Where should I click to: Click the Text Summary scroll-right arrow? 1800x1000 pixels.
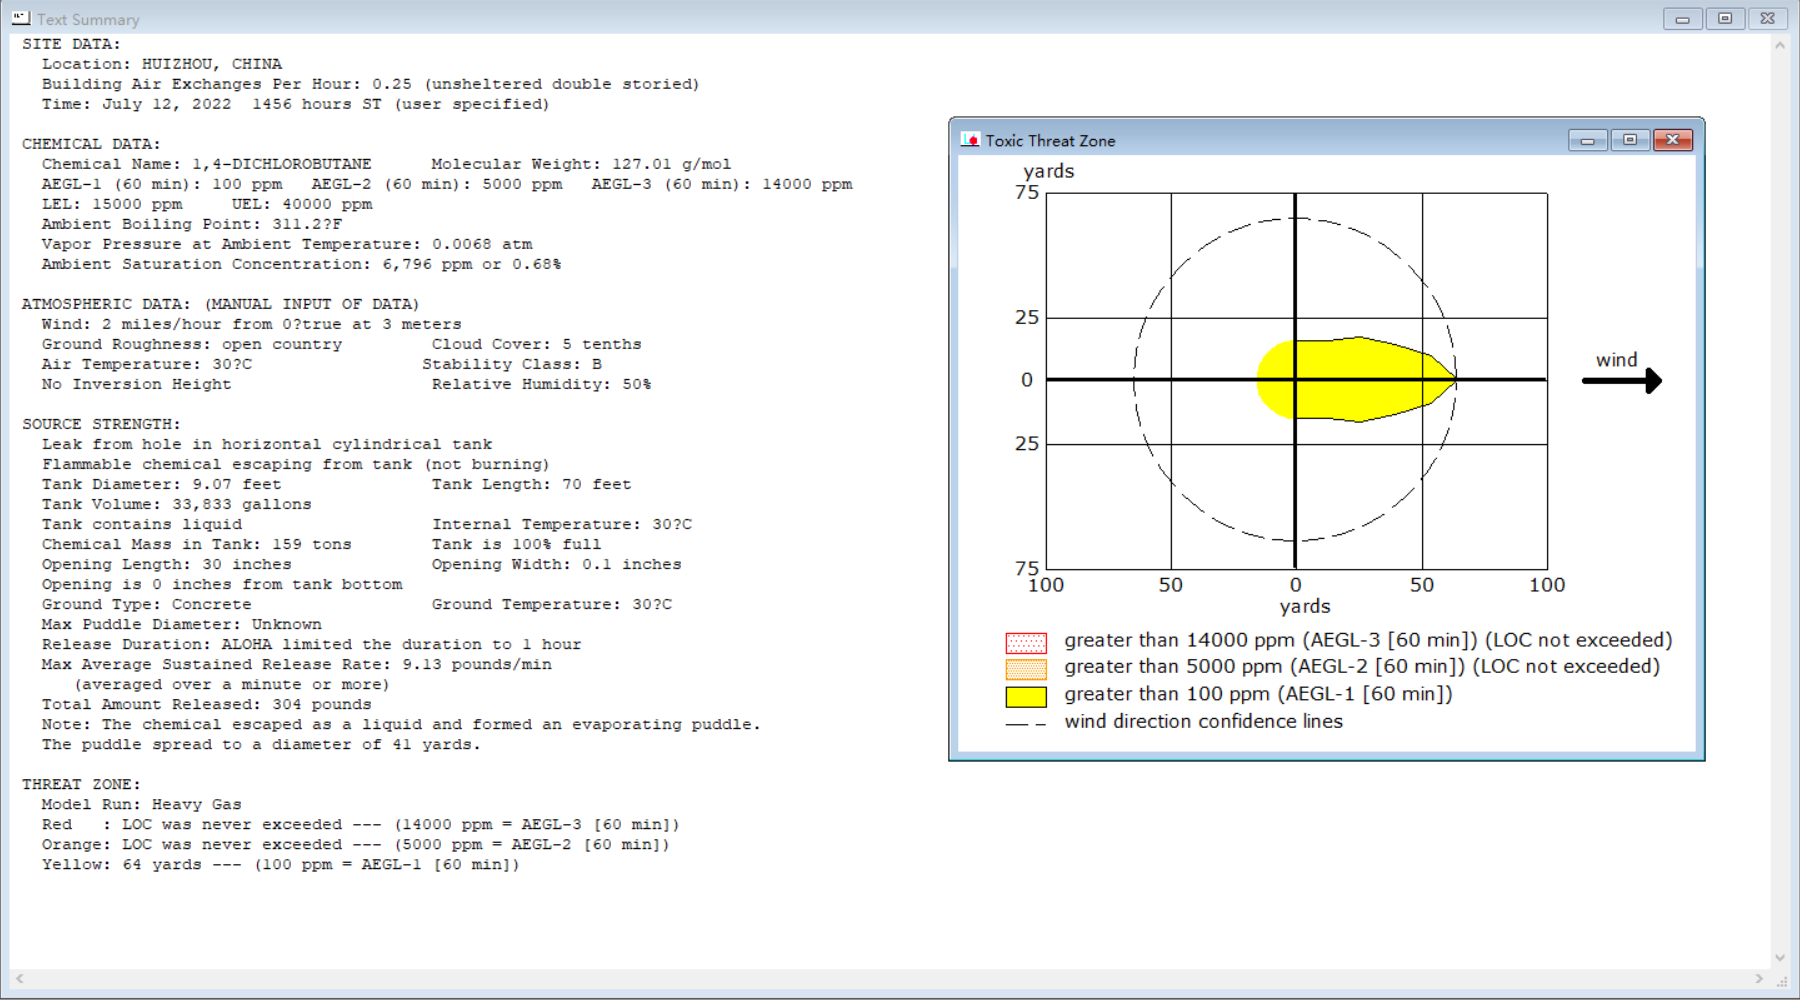tap(1759, 978)
